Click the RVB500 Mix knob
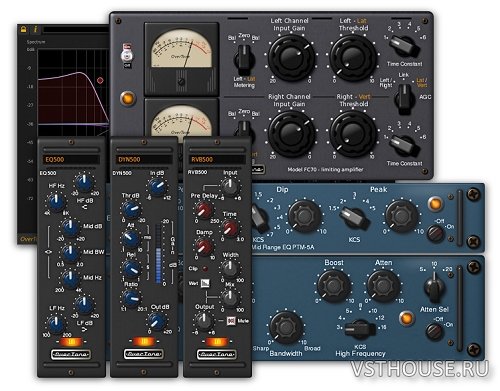 (x=230, y=298)
